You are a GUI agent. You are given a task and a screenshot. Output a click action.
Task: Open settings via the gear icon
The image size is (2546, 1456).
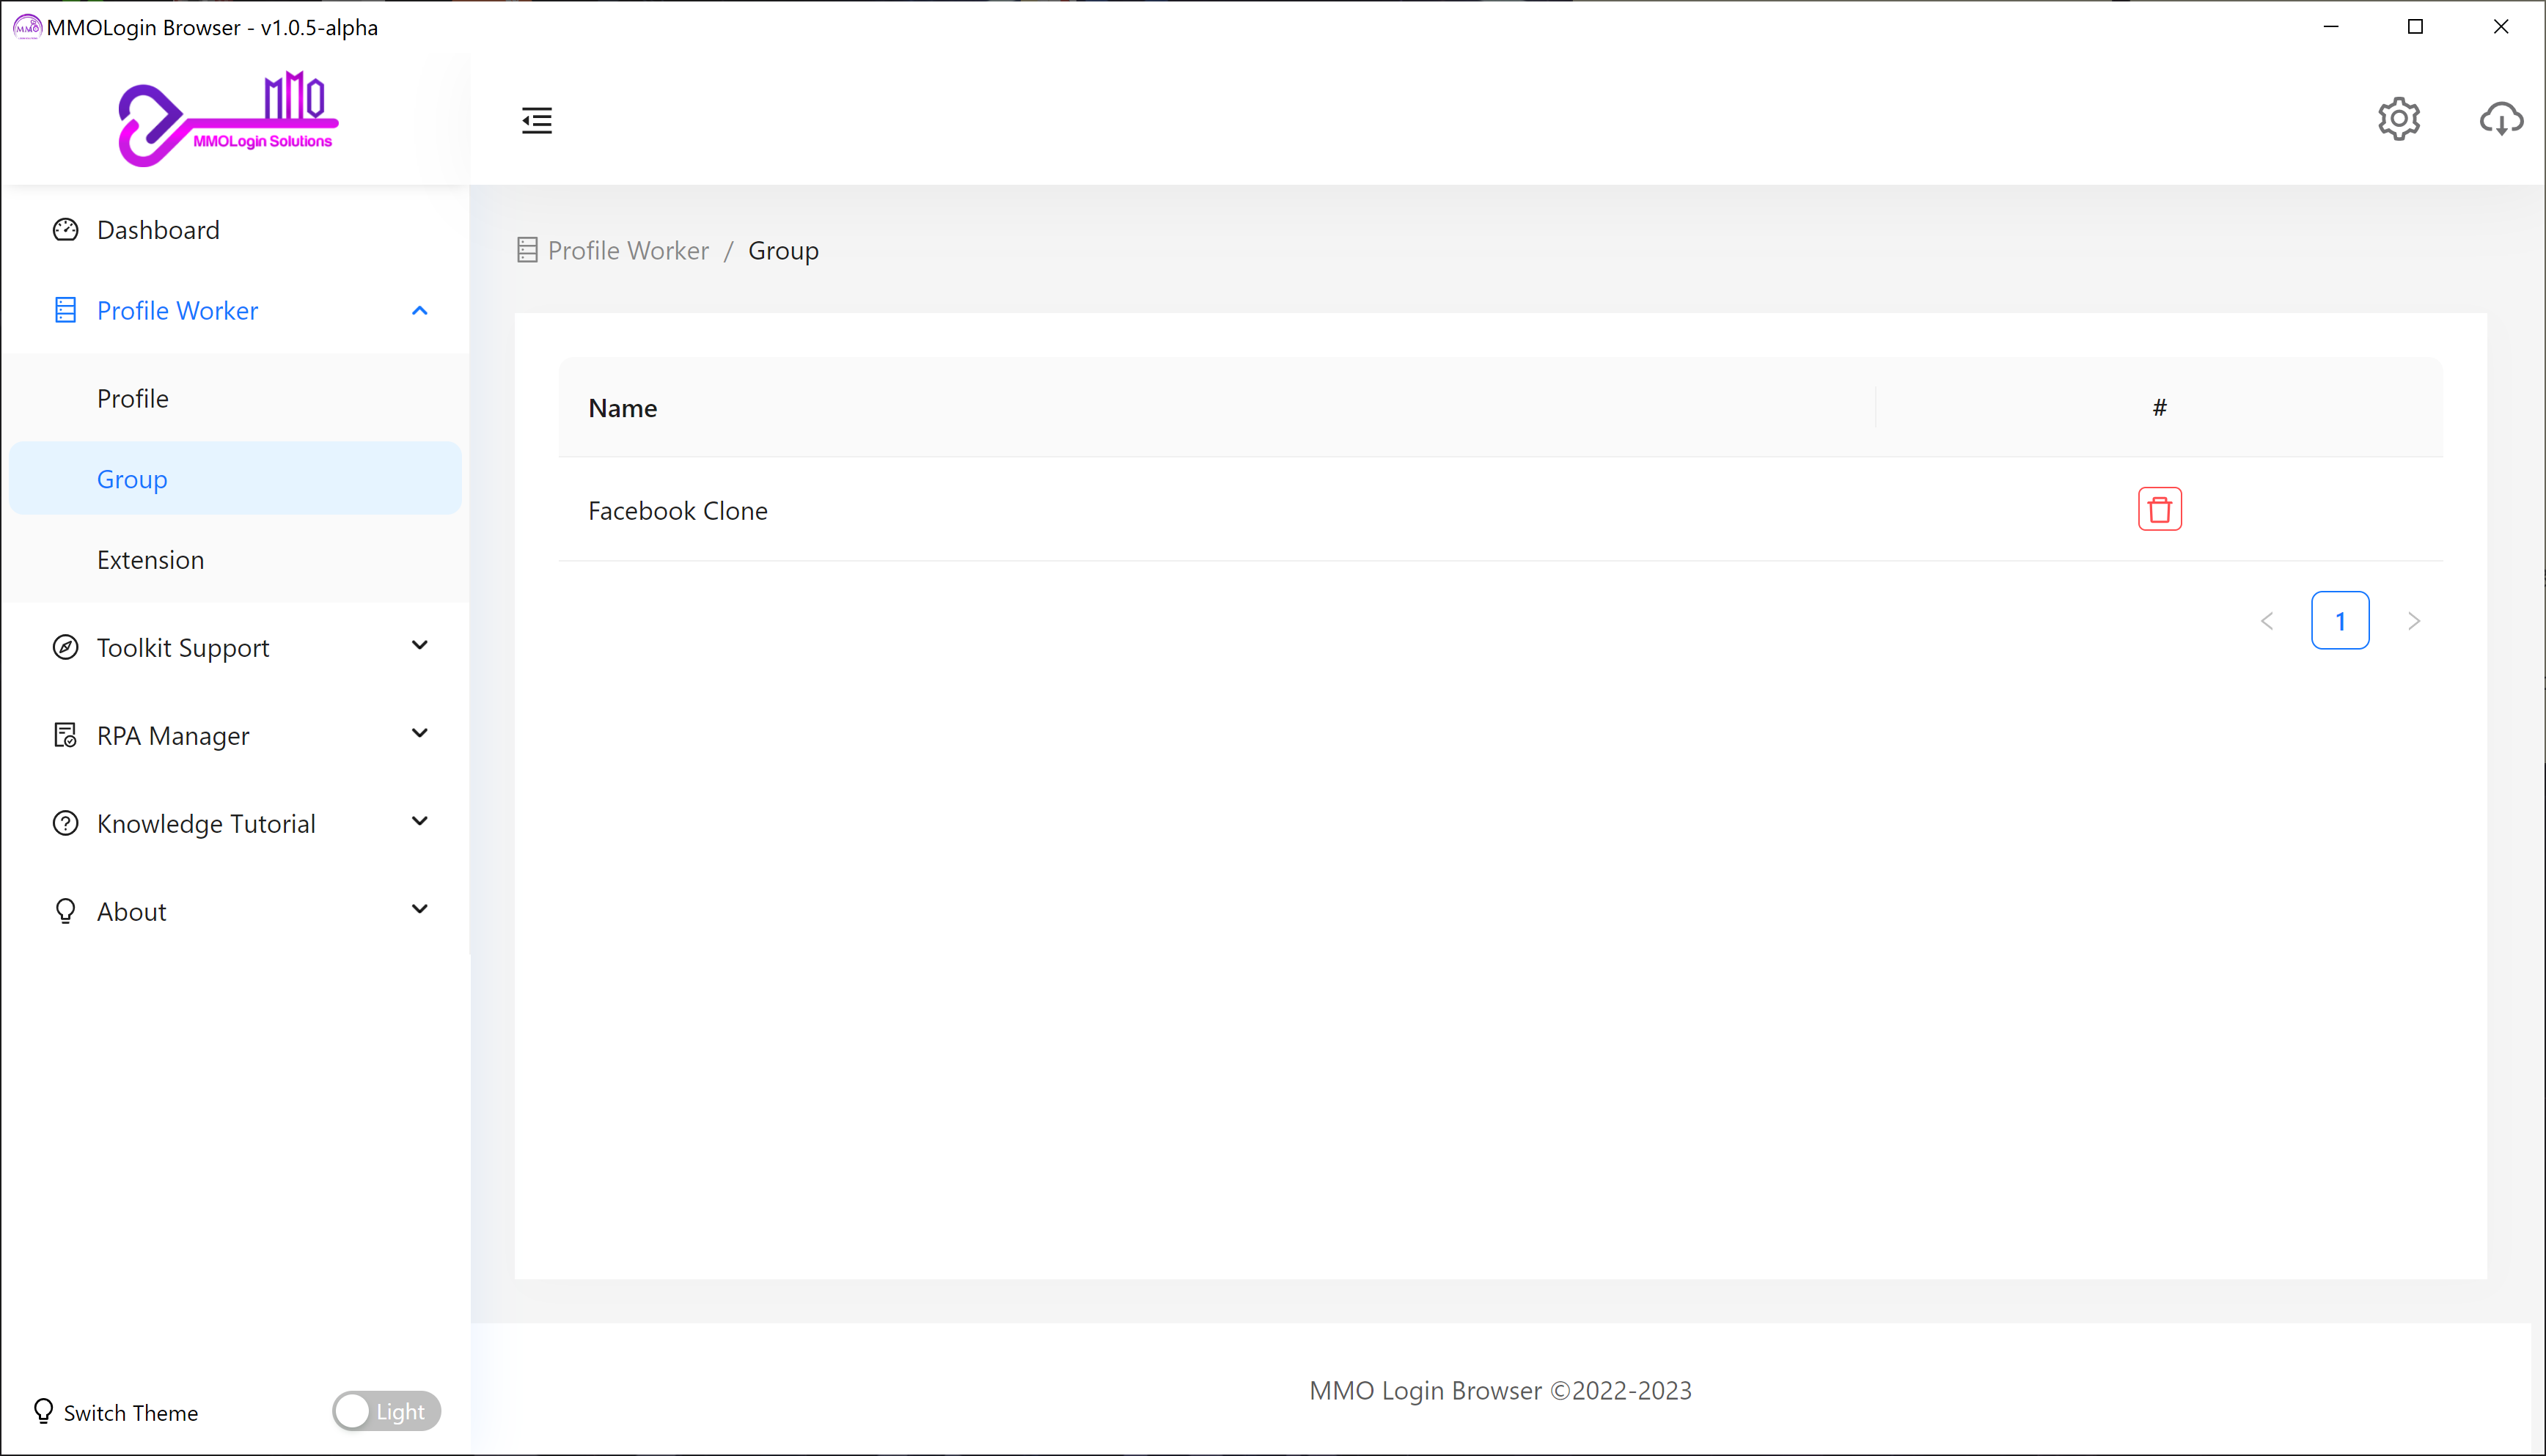[2398, 120]
